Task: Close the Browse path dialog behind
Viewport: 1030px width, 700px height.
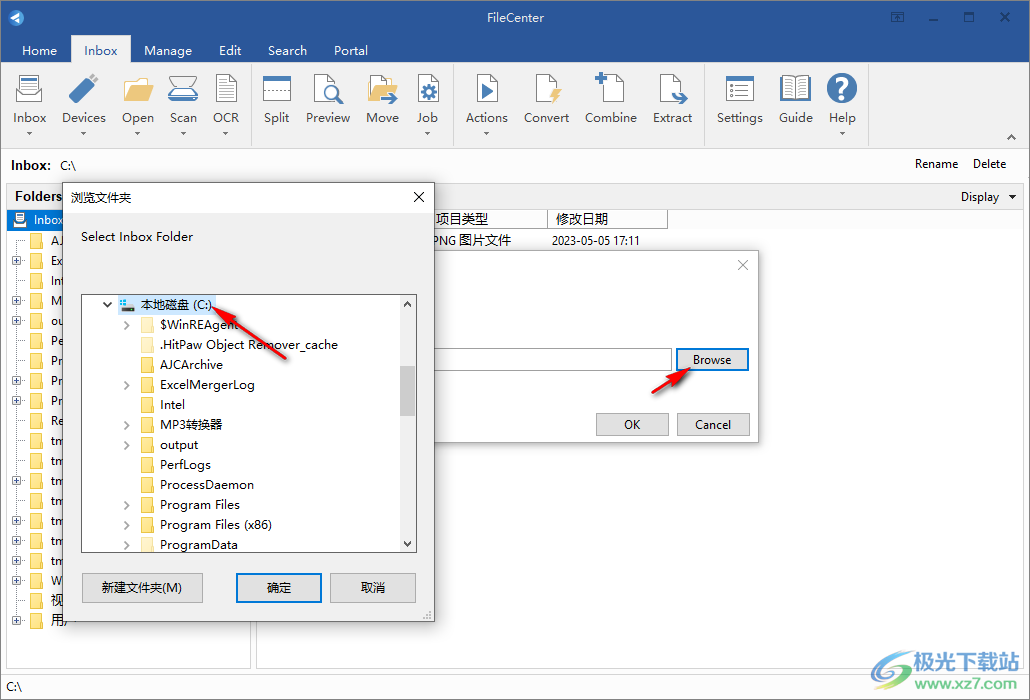Action: tap(743, 265)
